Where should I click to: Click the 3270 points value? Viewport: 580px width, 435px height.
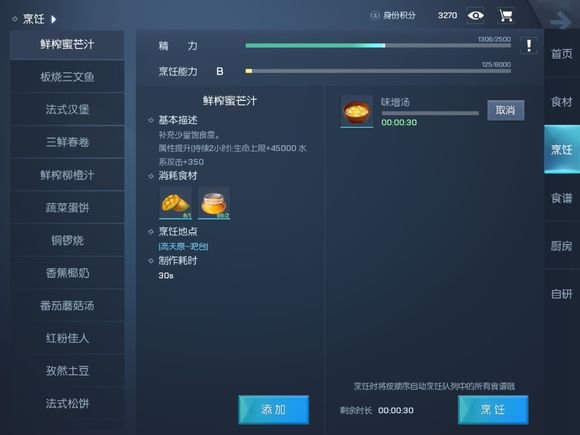(448, 16)
